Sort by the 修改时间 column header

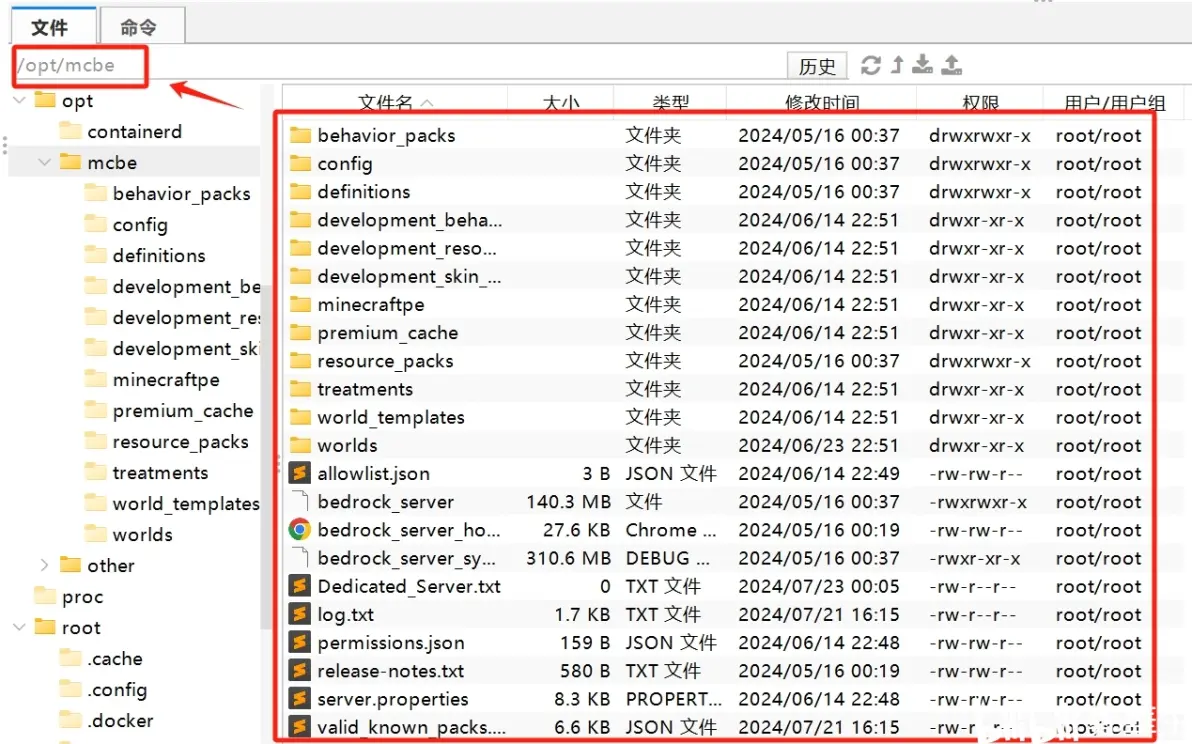tap(822, 103)
